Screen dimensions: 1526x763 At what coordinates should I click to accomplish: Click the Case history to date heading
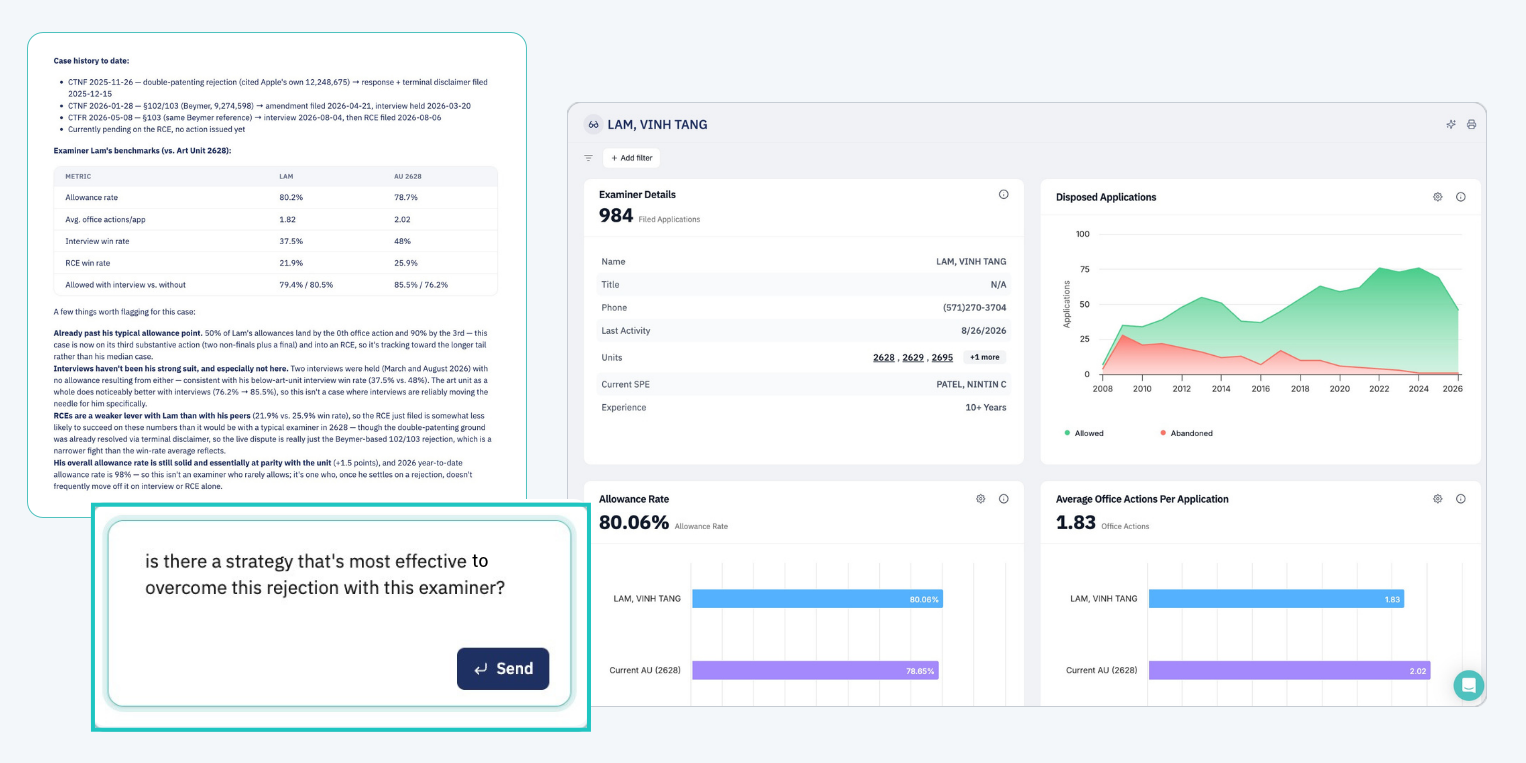click(91, 61)
